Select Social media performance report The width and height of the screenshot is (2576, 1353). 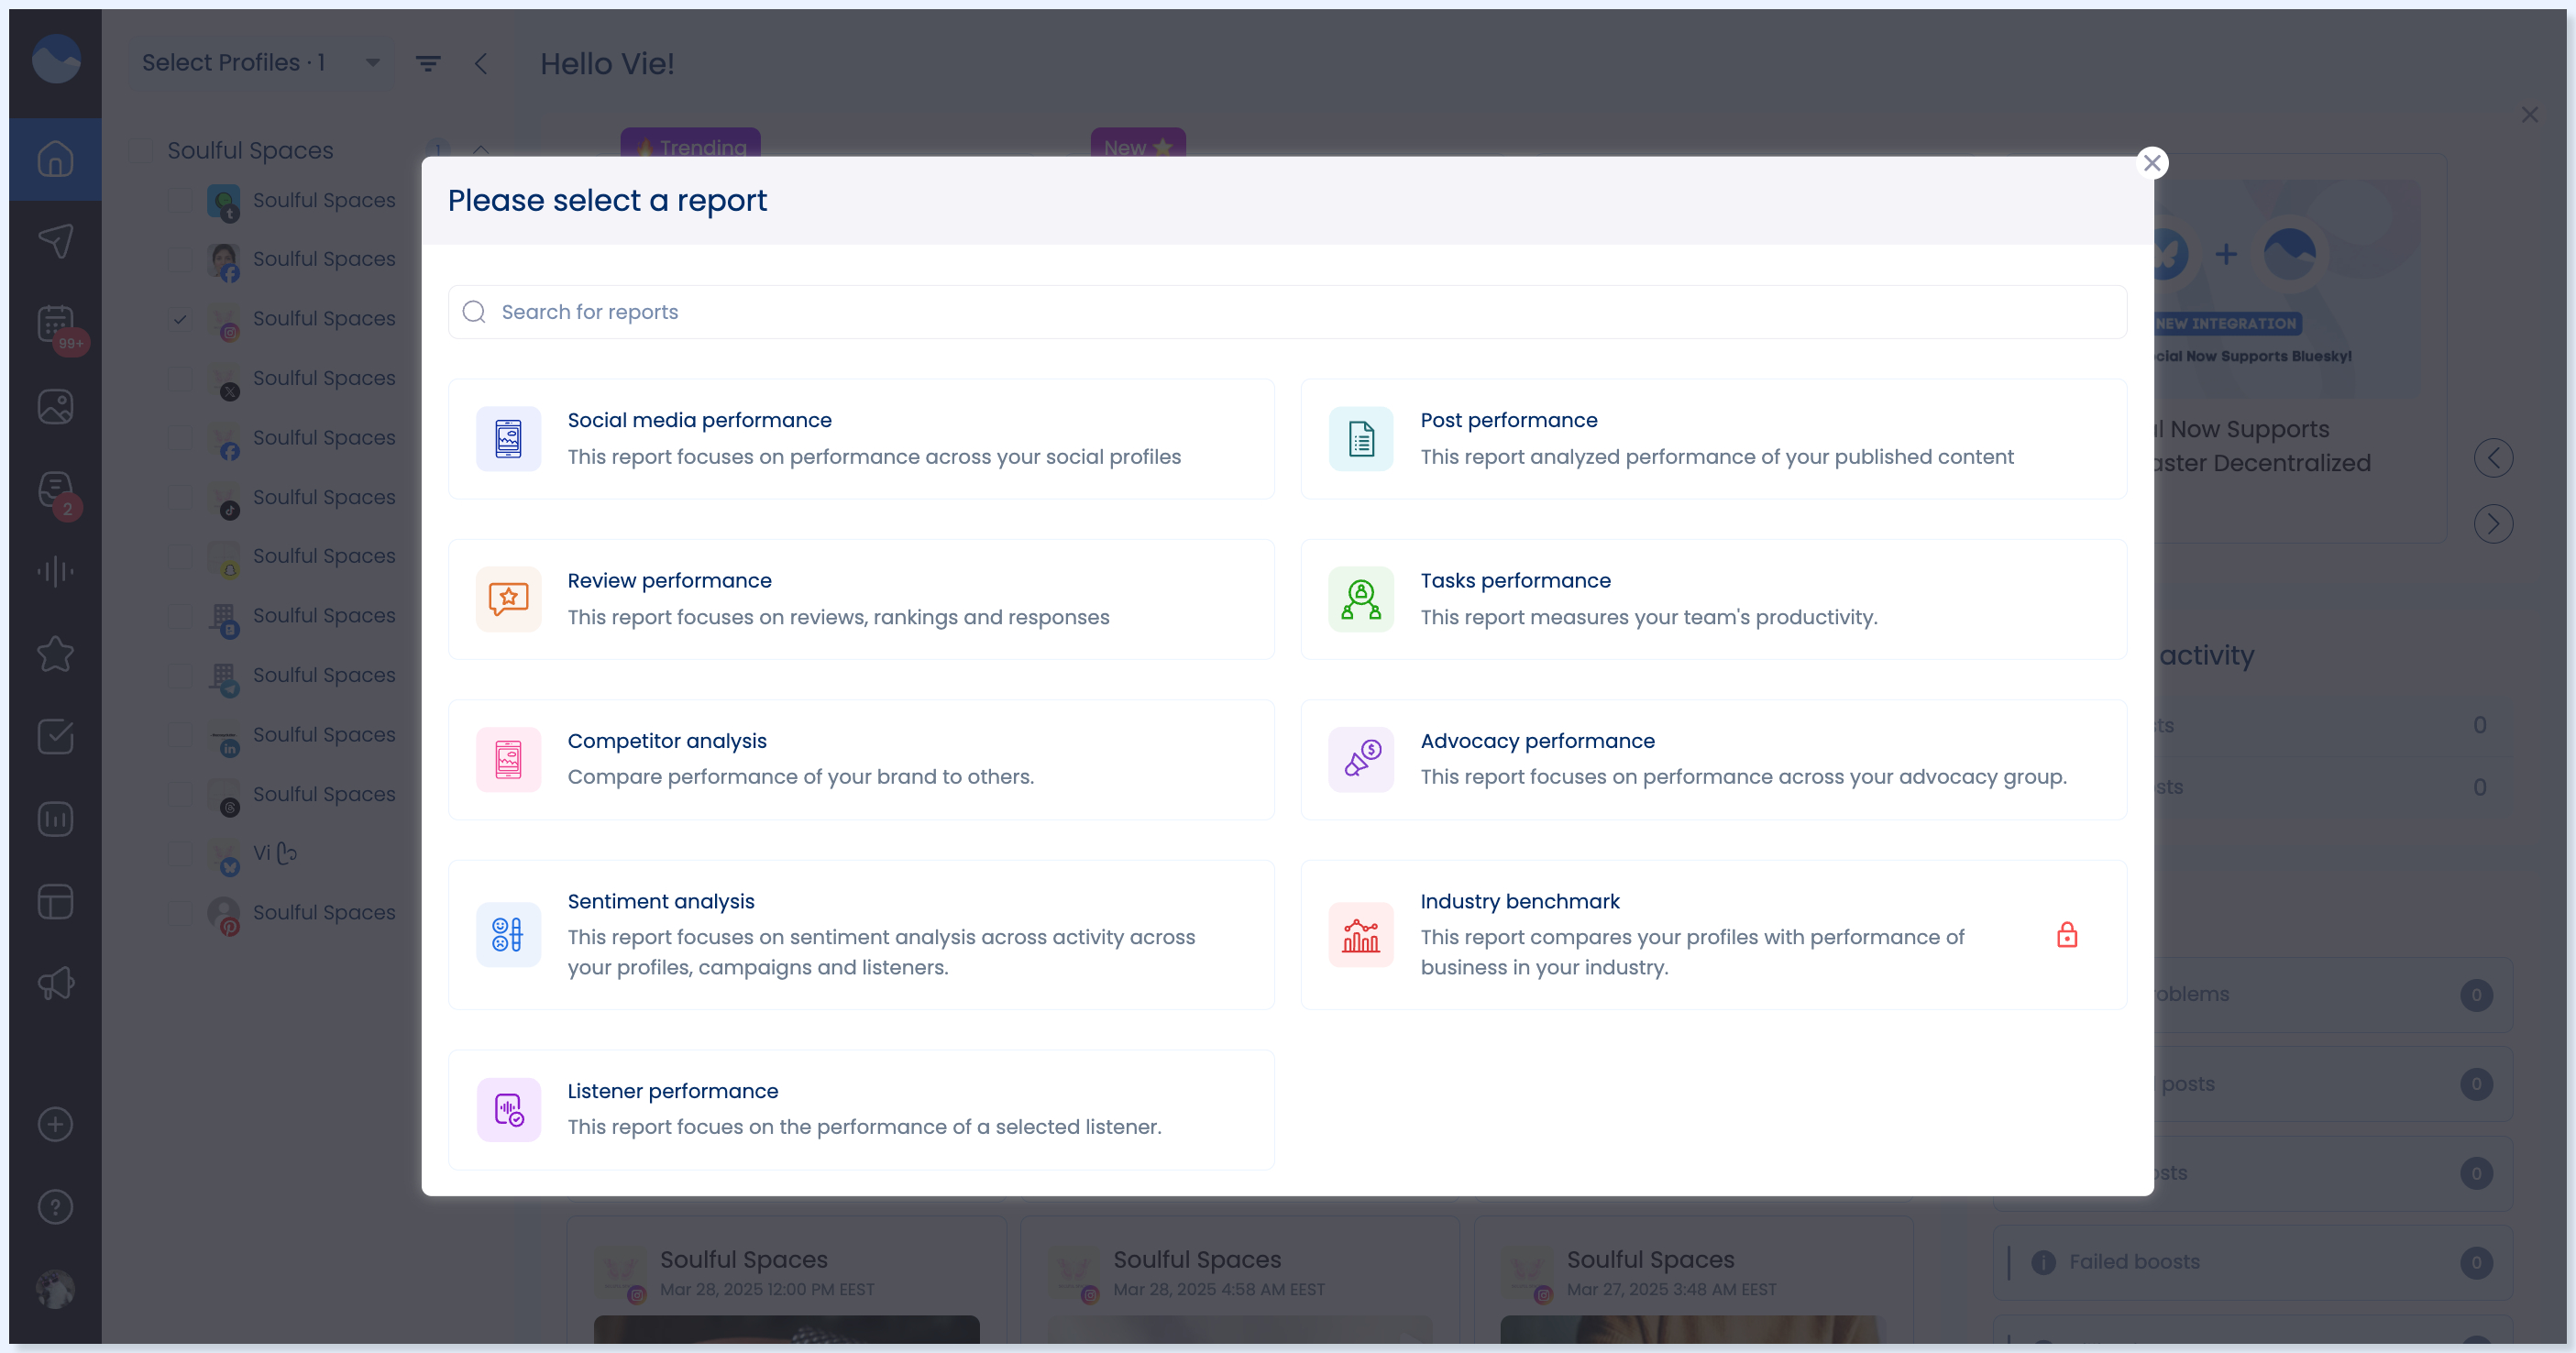point(861,439)
